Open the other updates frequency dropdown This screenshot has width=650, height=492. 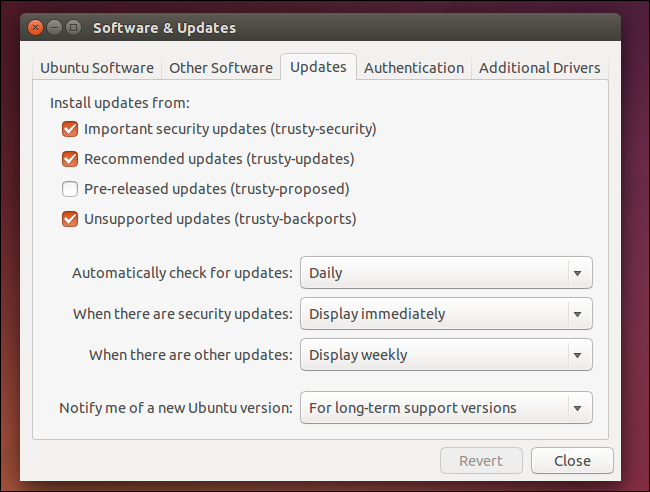point(446,355)
